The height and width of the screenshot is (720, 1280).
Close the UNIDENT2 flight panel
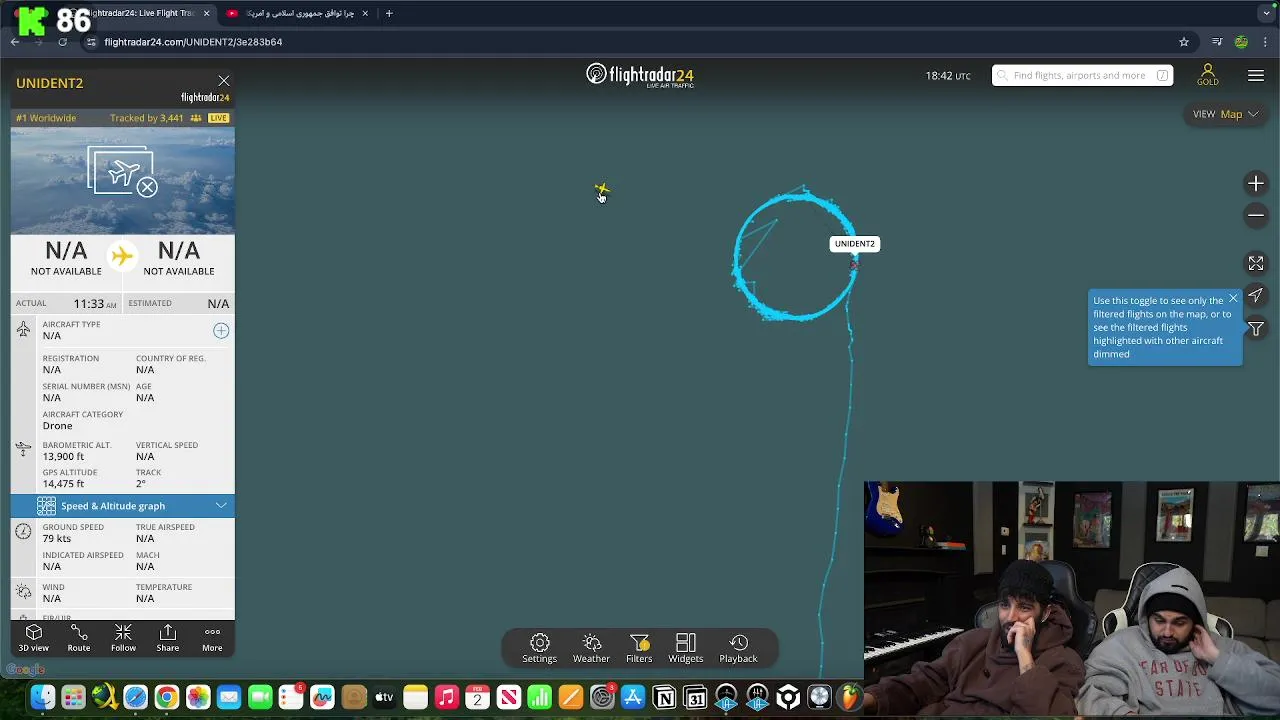(x=224, y=81)
